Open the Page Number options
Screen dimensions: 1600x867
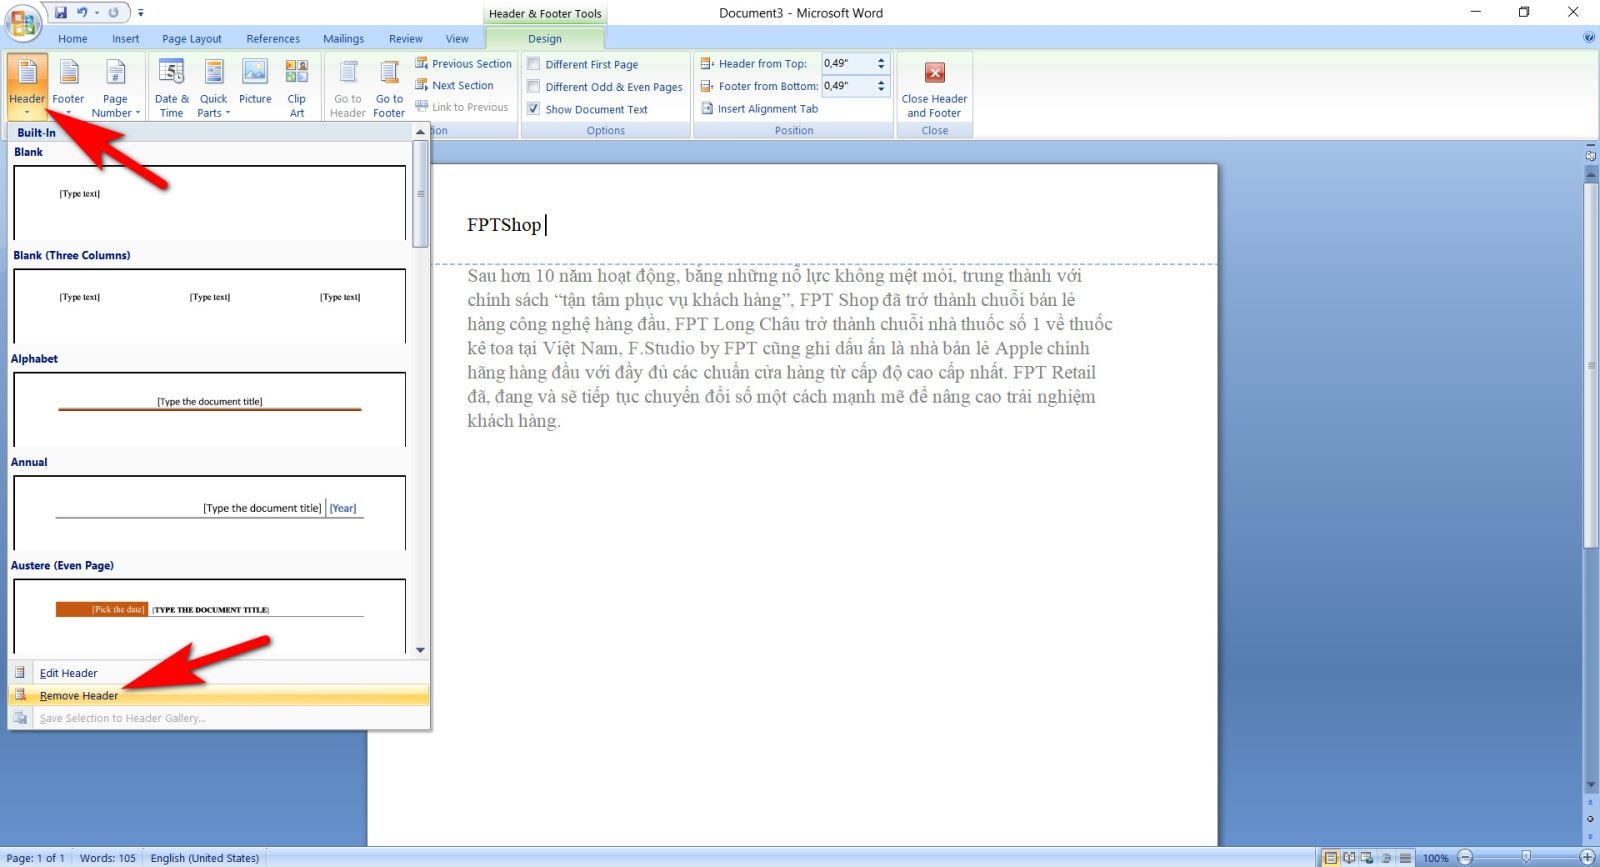point(115,88)
